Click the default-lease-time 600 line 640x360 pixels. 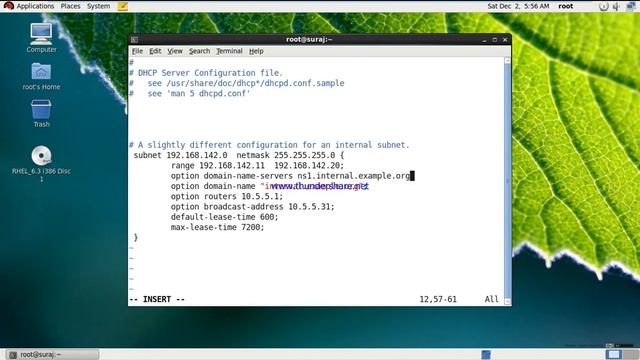click(224, 217)
